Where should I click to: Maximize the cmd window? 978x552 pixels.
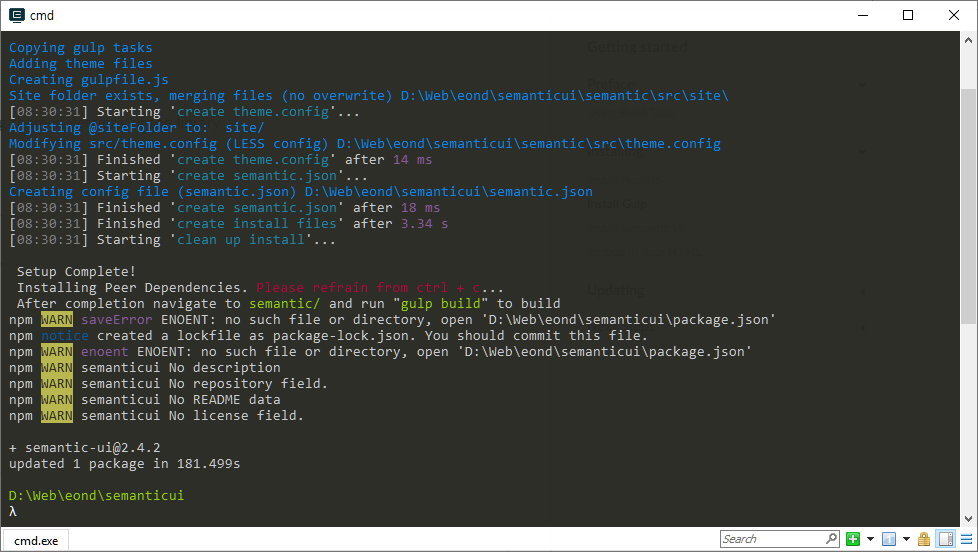(x=908, y=15)
